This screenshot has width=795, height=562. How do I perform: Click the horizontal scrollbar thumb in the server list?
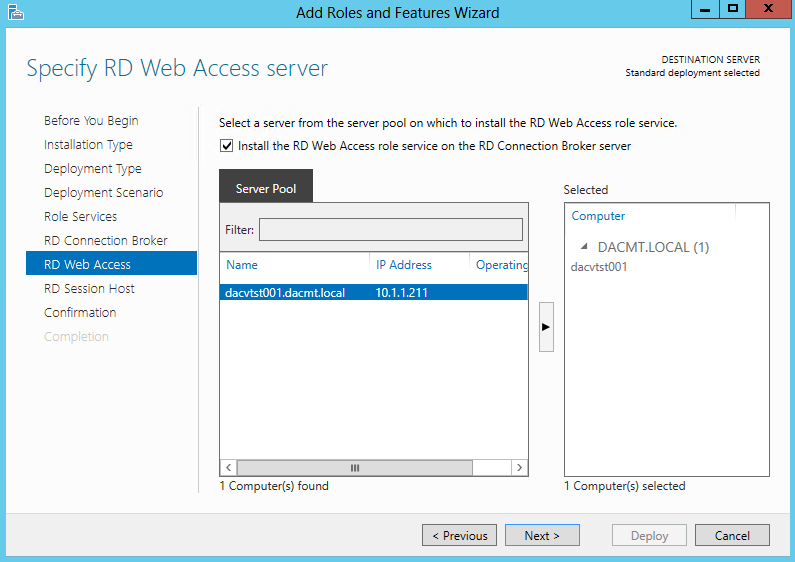[355, 468]
